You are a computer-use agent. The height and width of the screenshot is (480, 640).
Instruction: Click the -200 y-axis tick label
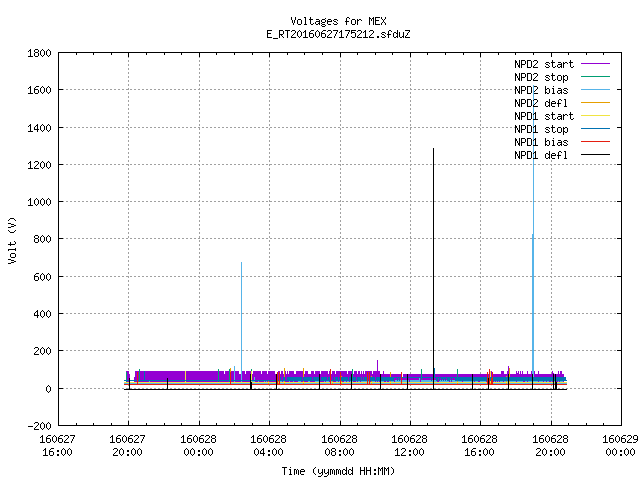click(x=39, y=426)
